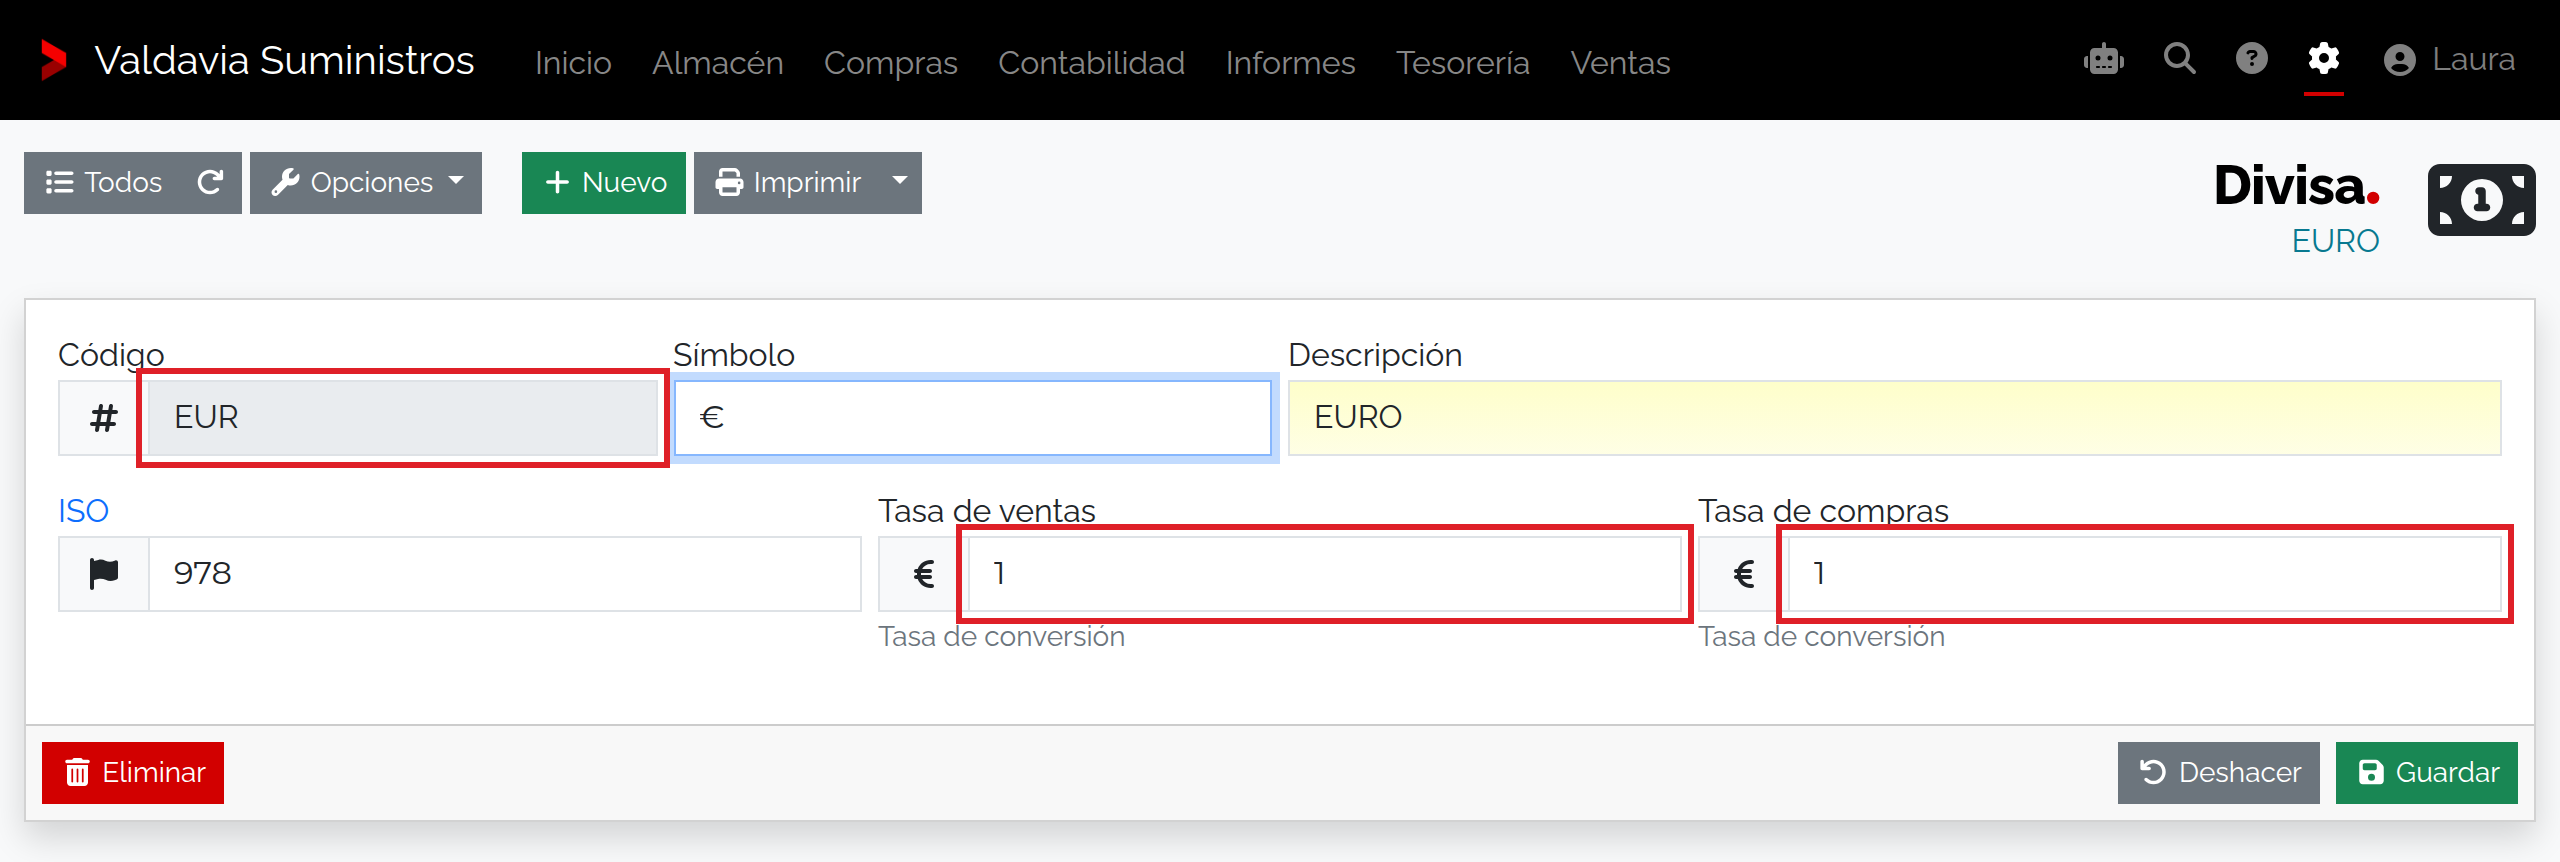
Task: Undo changes with Deshacer
Action: tap(2219, 773)
